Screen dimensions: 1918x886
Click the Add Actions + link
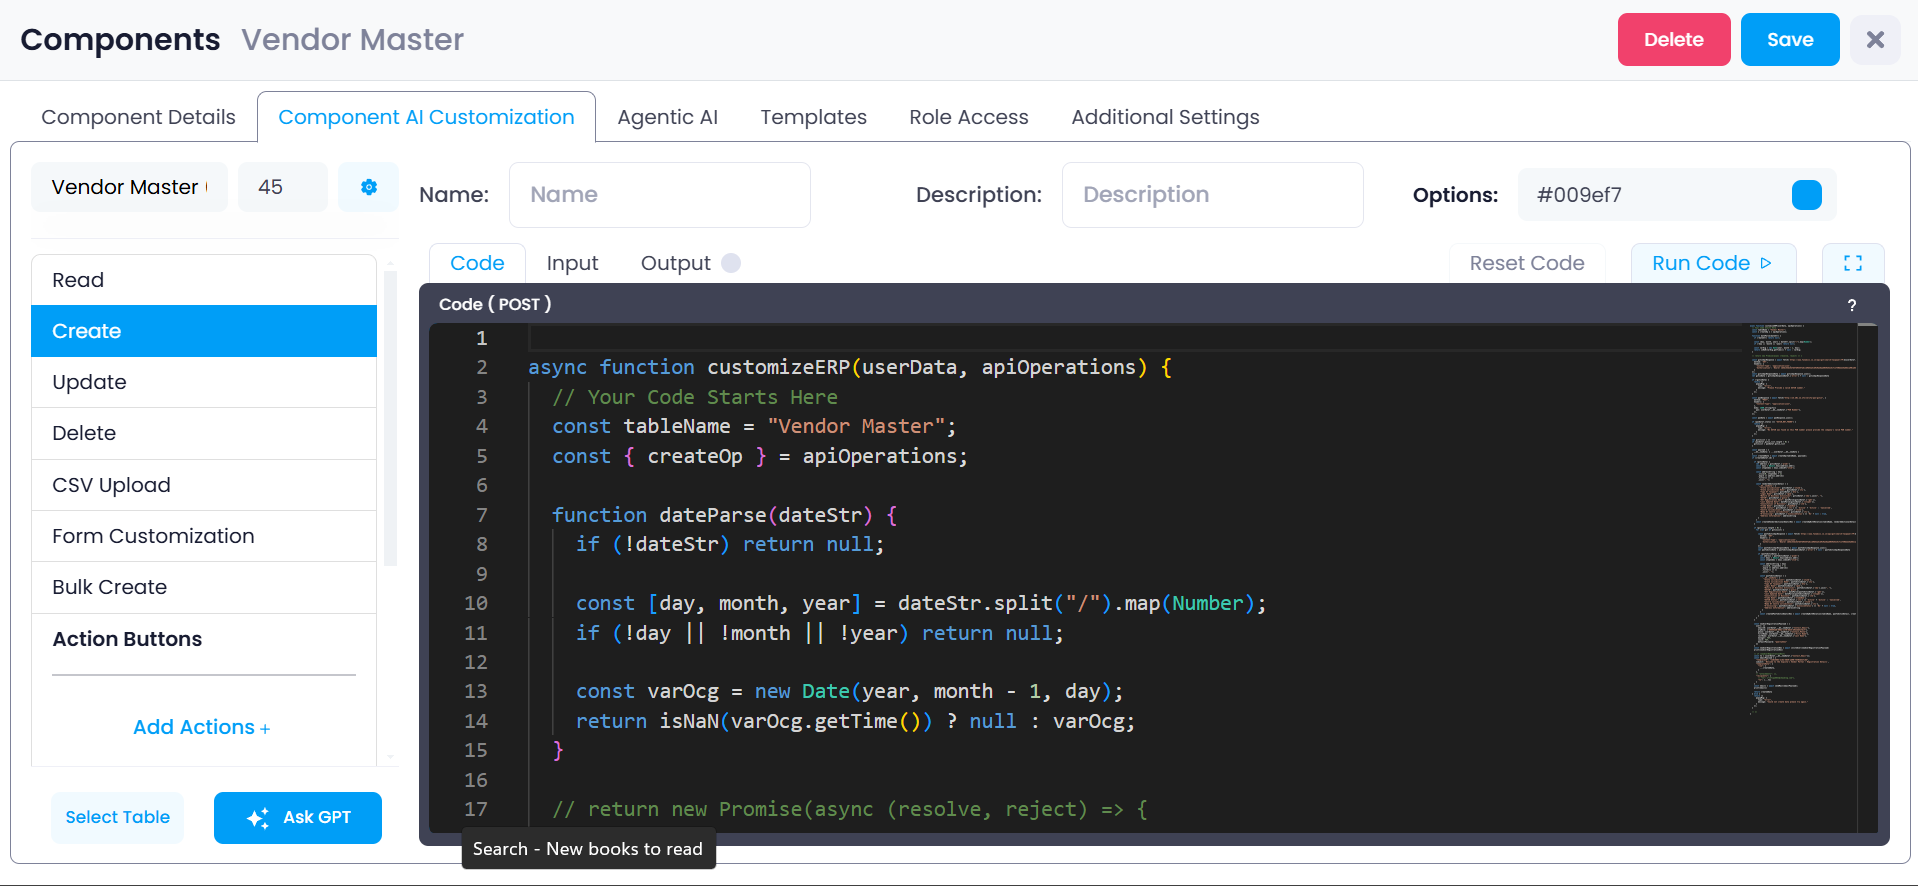202,727
